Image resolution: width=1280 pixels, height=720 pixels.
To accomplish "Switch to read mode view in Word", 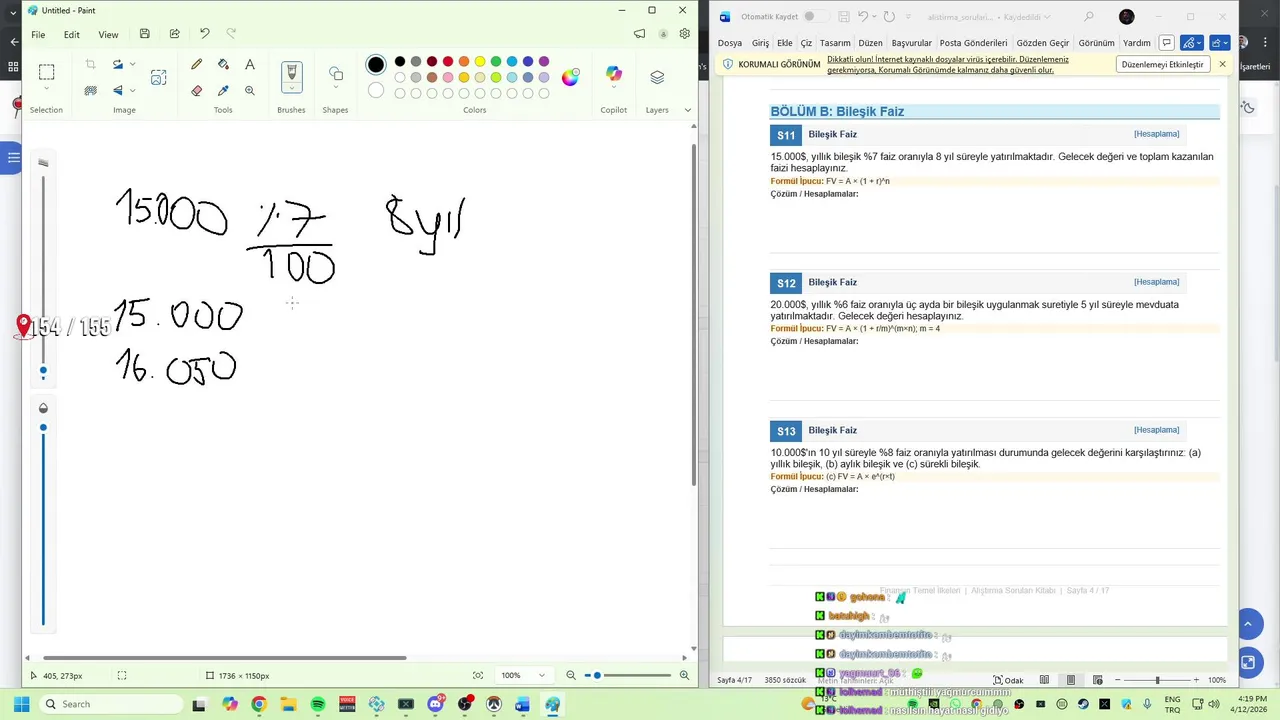I will pyautogui.click(x=1044, y=680).
